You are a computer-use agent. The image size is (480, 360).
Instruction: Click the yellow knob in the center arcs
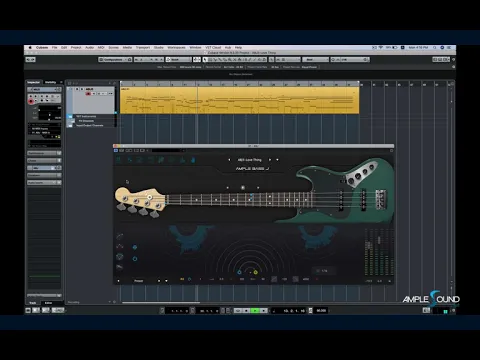[x=255, y=272]
